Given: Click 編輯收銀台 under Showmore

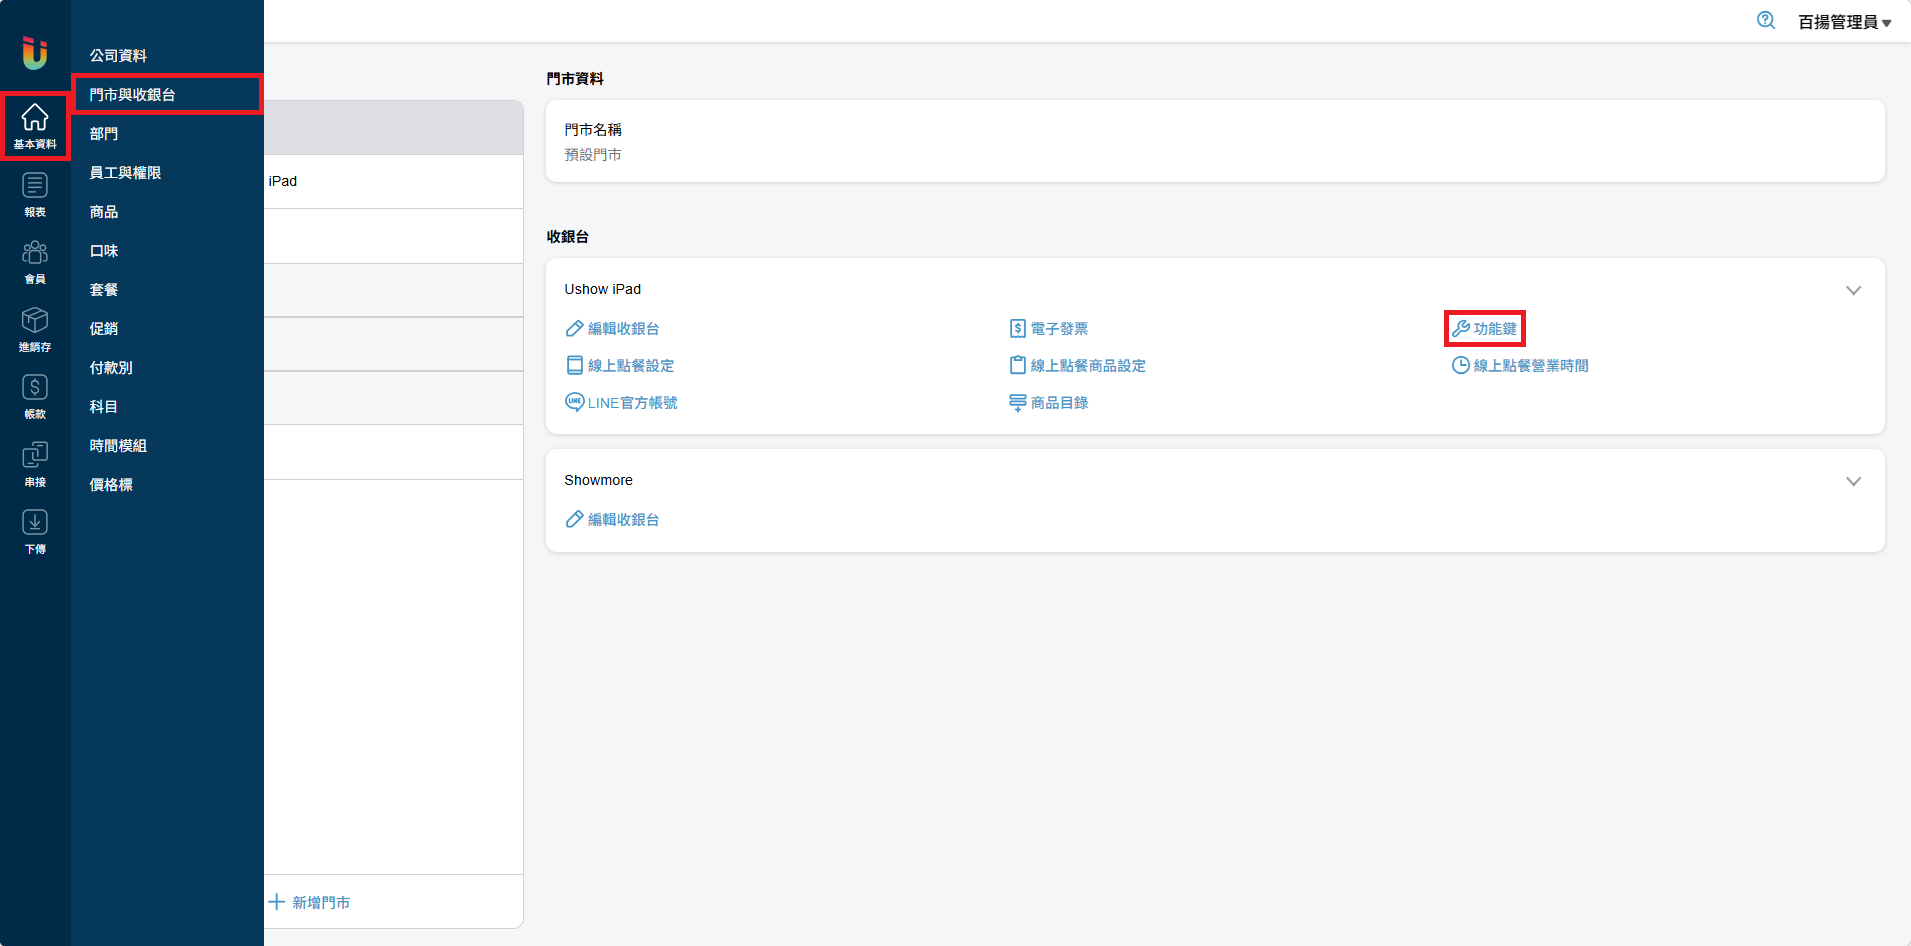Looking at the screenshot, I should (612, 520).
